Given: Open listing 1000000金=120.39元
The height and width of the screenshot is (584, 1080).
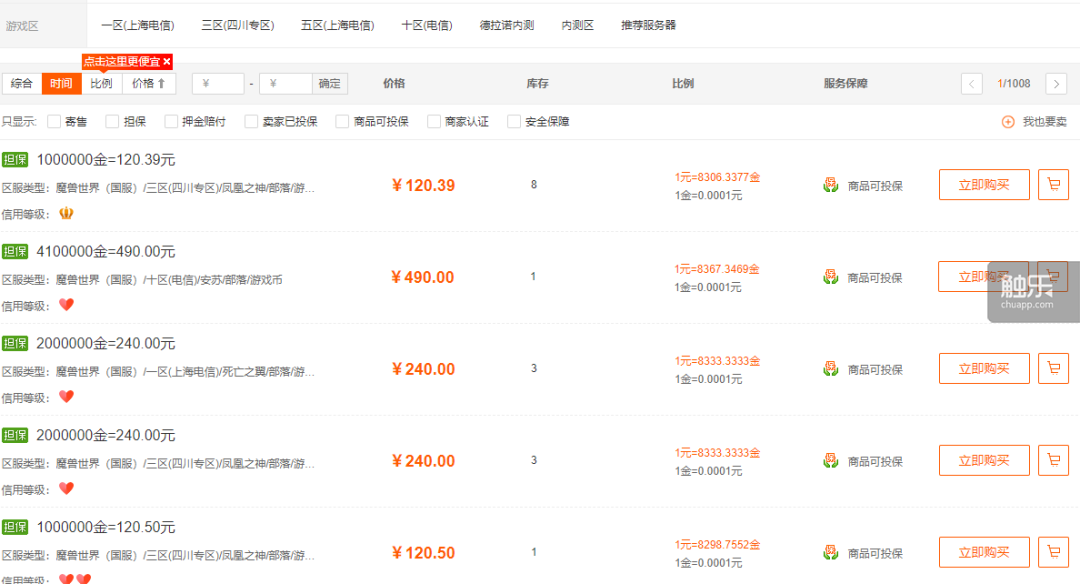Looking at the screenshot, I should click(106, 160).
